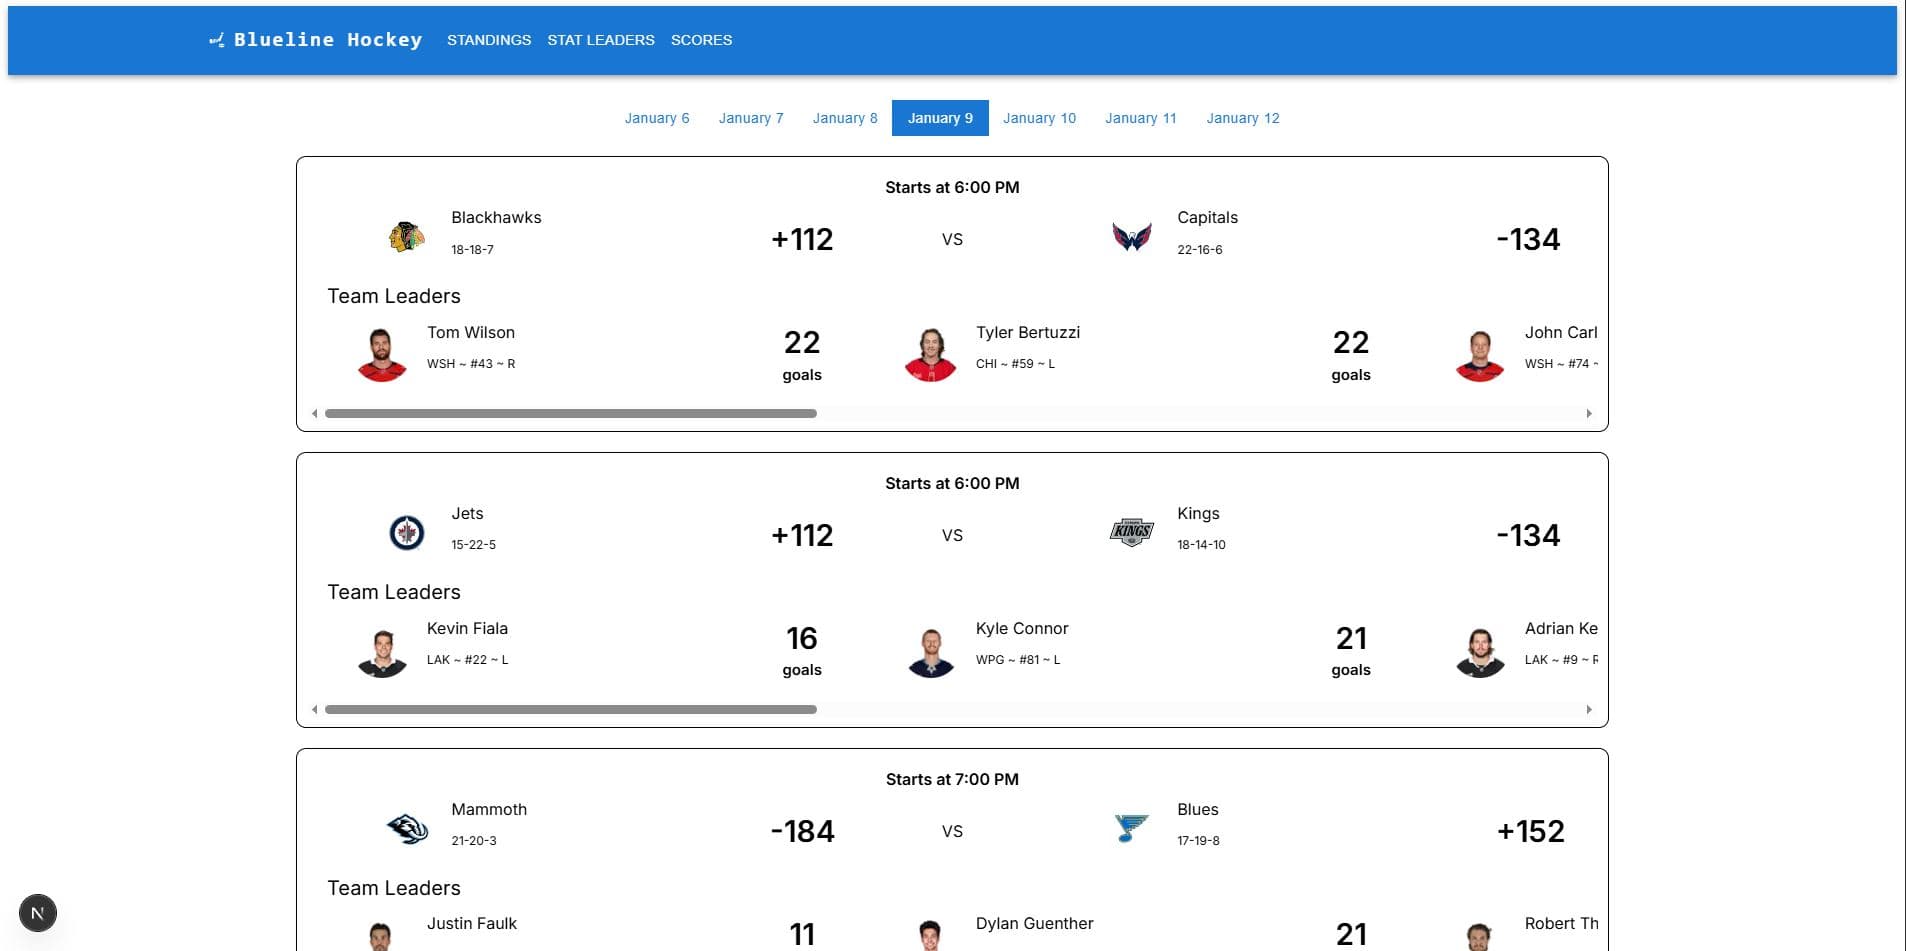Click the Mammoth team logo

click(x=406, y=828)
